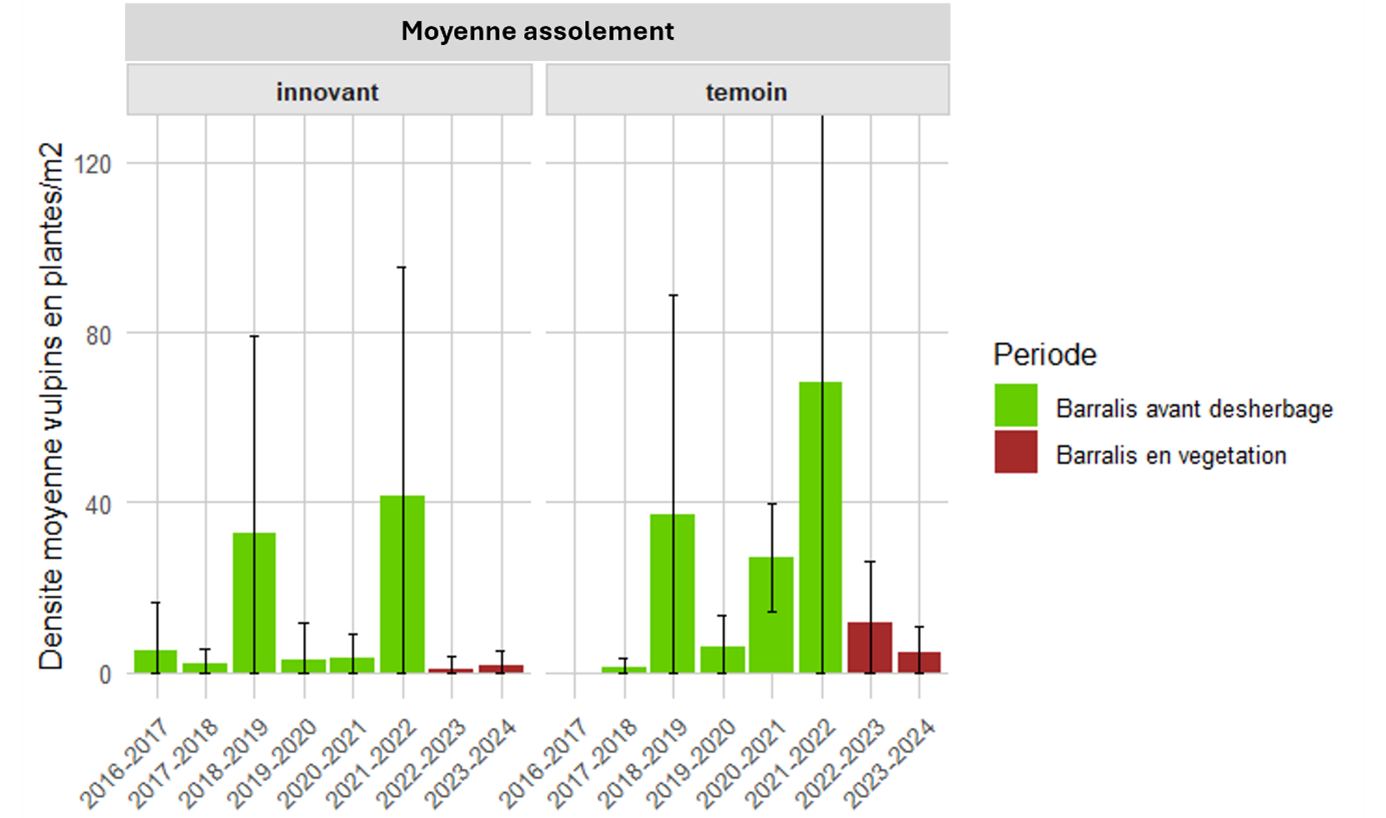Click the 2018-2019 green bar in temoin panel
This screenshot has height=818, width=1386.
pos(673,593)
